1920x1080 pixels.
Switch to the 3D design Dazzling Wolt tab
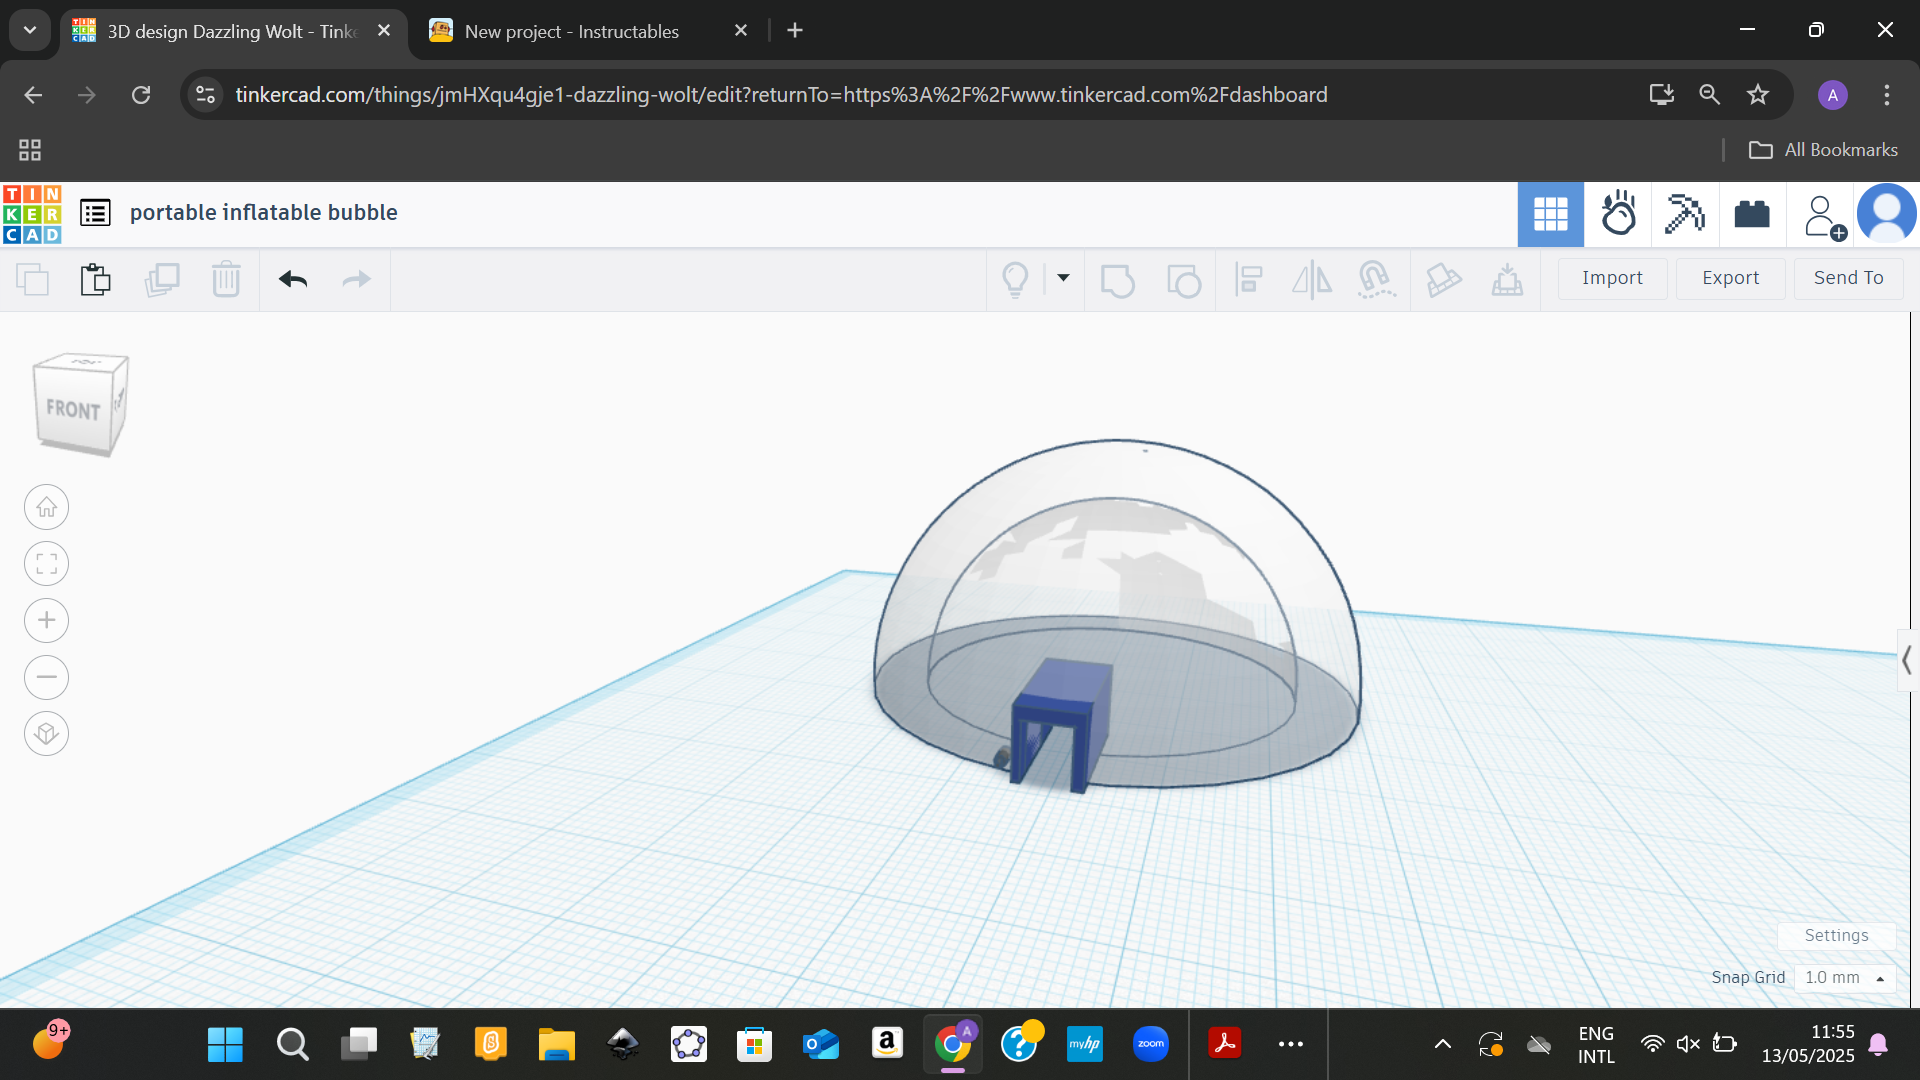[x=232, y=31]
